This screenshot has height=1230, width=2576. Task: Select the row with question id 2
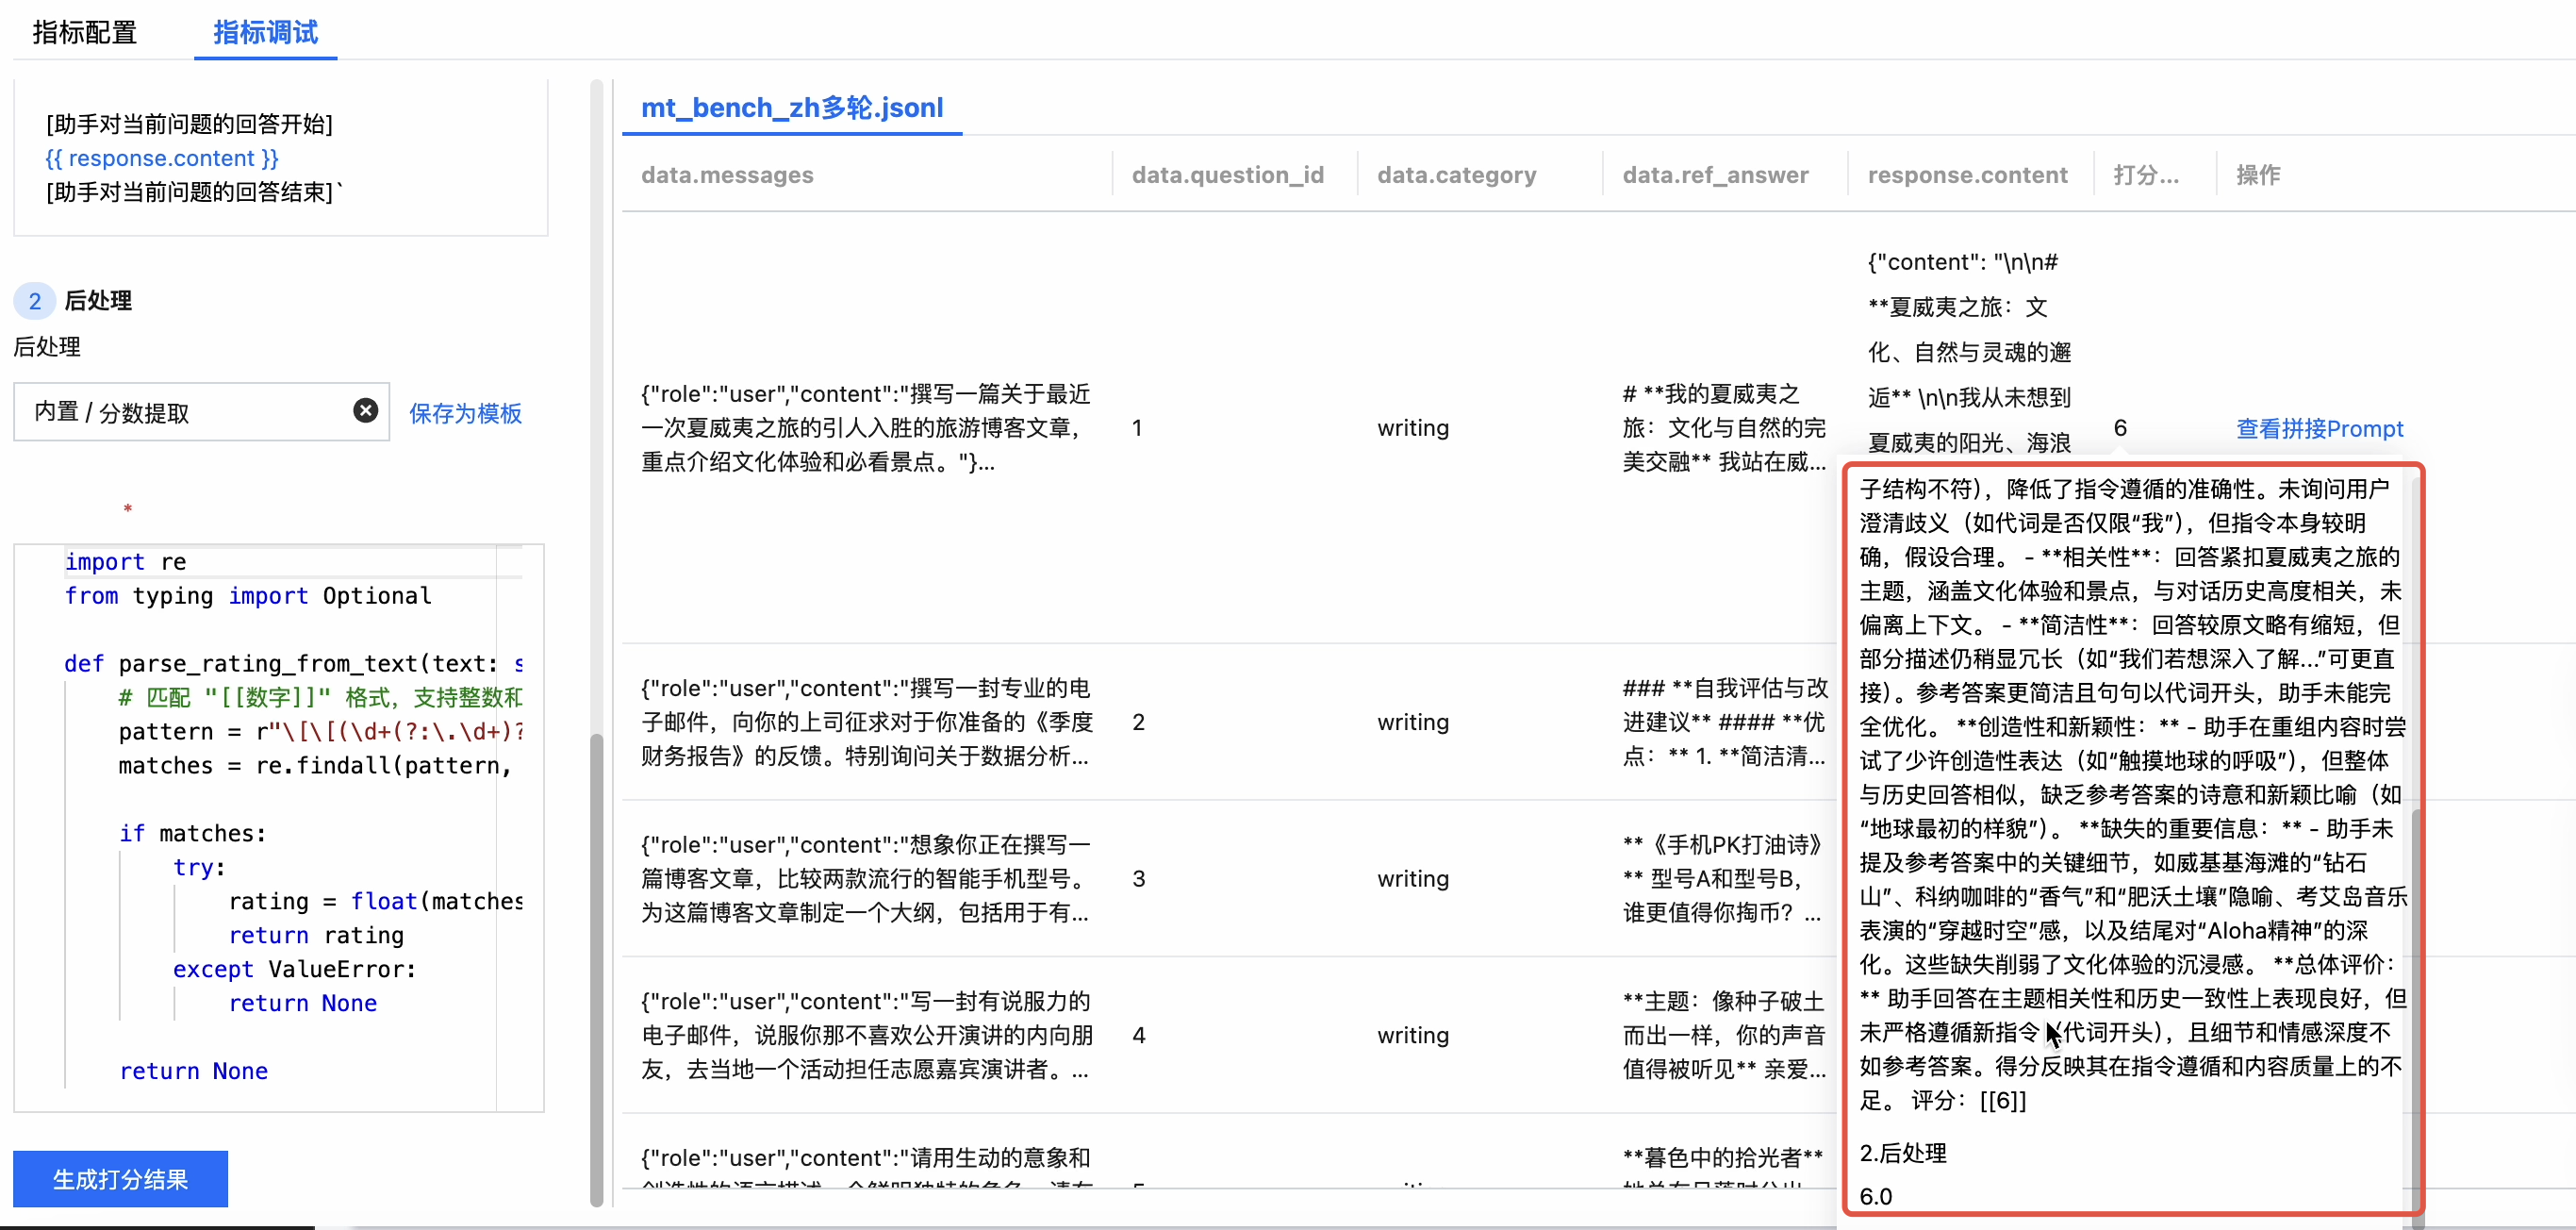(1138, 722)
